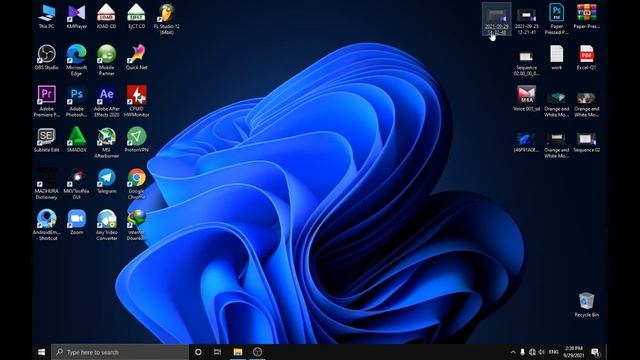Select the MSI Afterburner shortcut
The width and height of the screenshot is (640, 360).
click(107, 142)
